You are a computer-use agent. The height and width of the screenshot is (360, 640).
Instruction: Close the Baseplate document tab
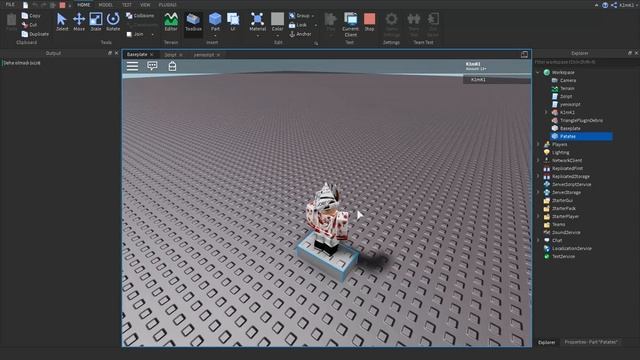tap(152, 55)
